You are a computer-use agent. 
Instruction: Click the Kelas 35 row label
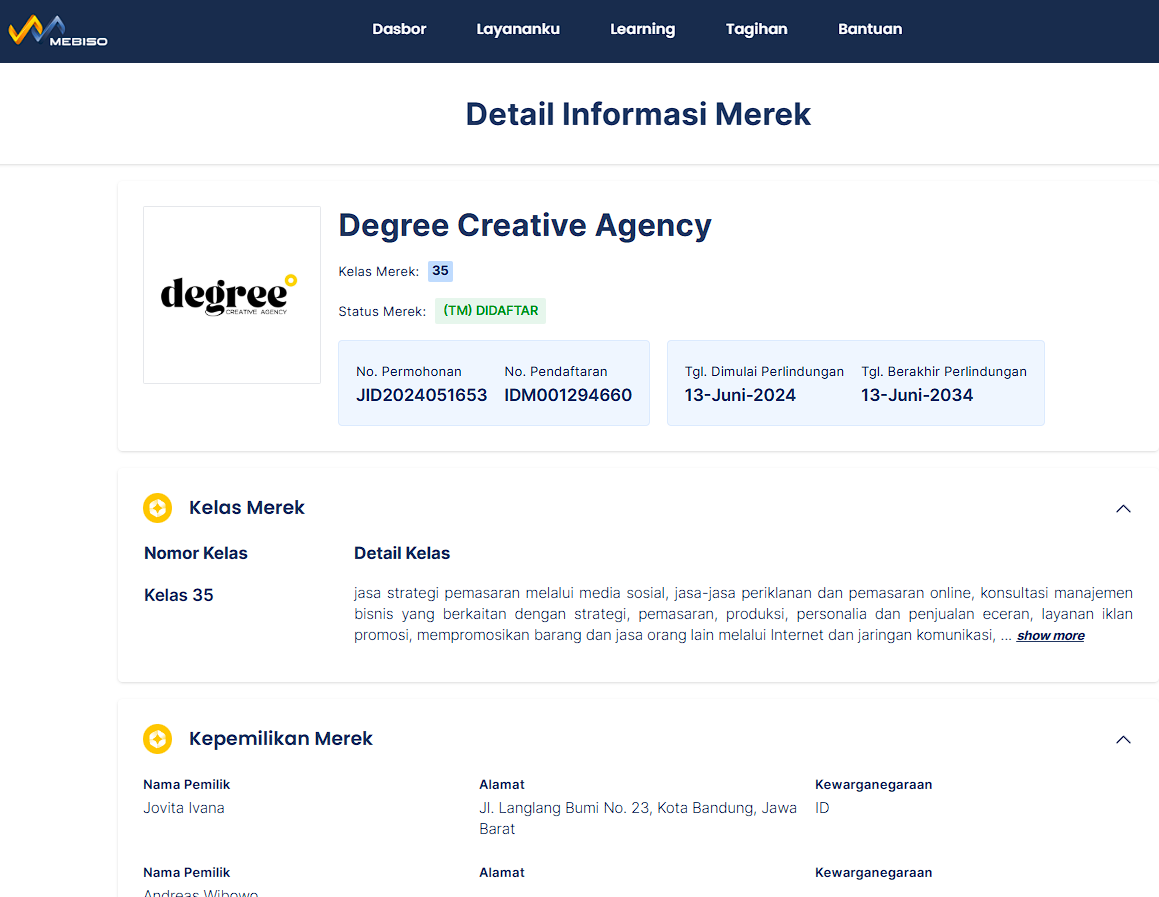click(x=179, y=596)
